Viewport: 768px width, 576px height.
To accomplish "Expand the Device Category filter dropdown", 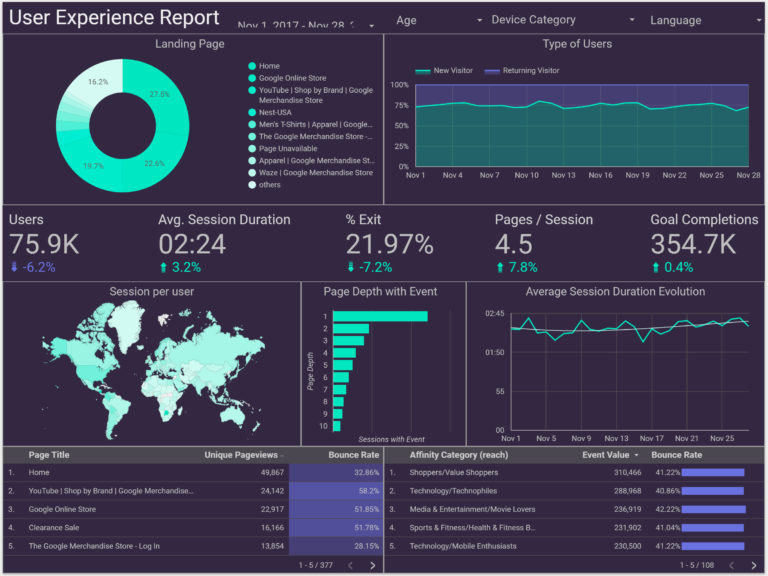I will [562, 20].
